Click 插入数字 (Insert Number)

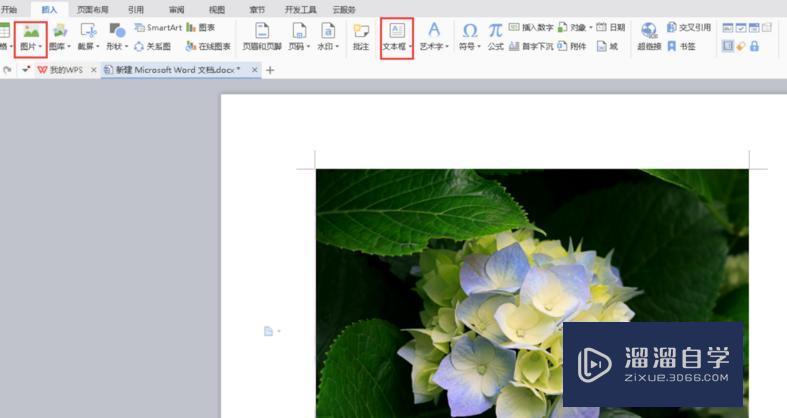(531, 28)
